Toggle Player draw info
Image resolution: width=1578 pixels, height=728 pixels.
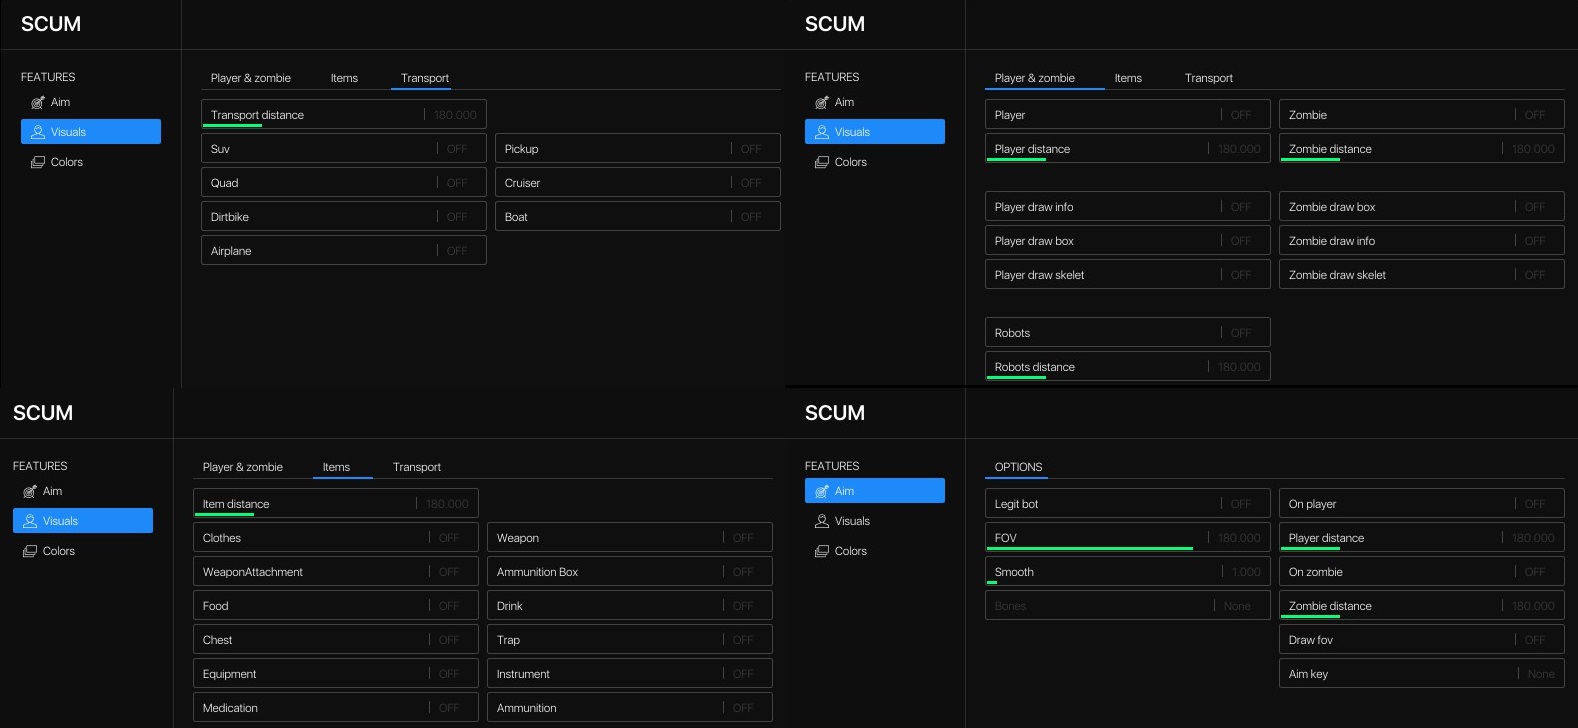pos(1128,207)
